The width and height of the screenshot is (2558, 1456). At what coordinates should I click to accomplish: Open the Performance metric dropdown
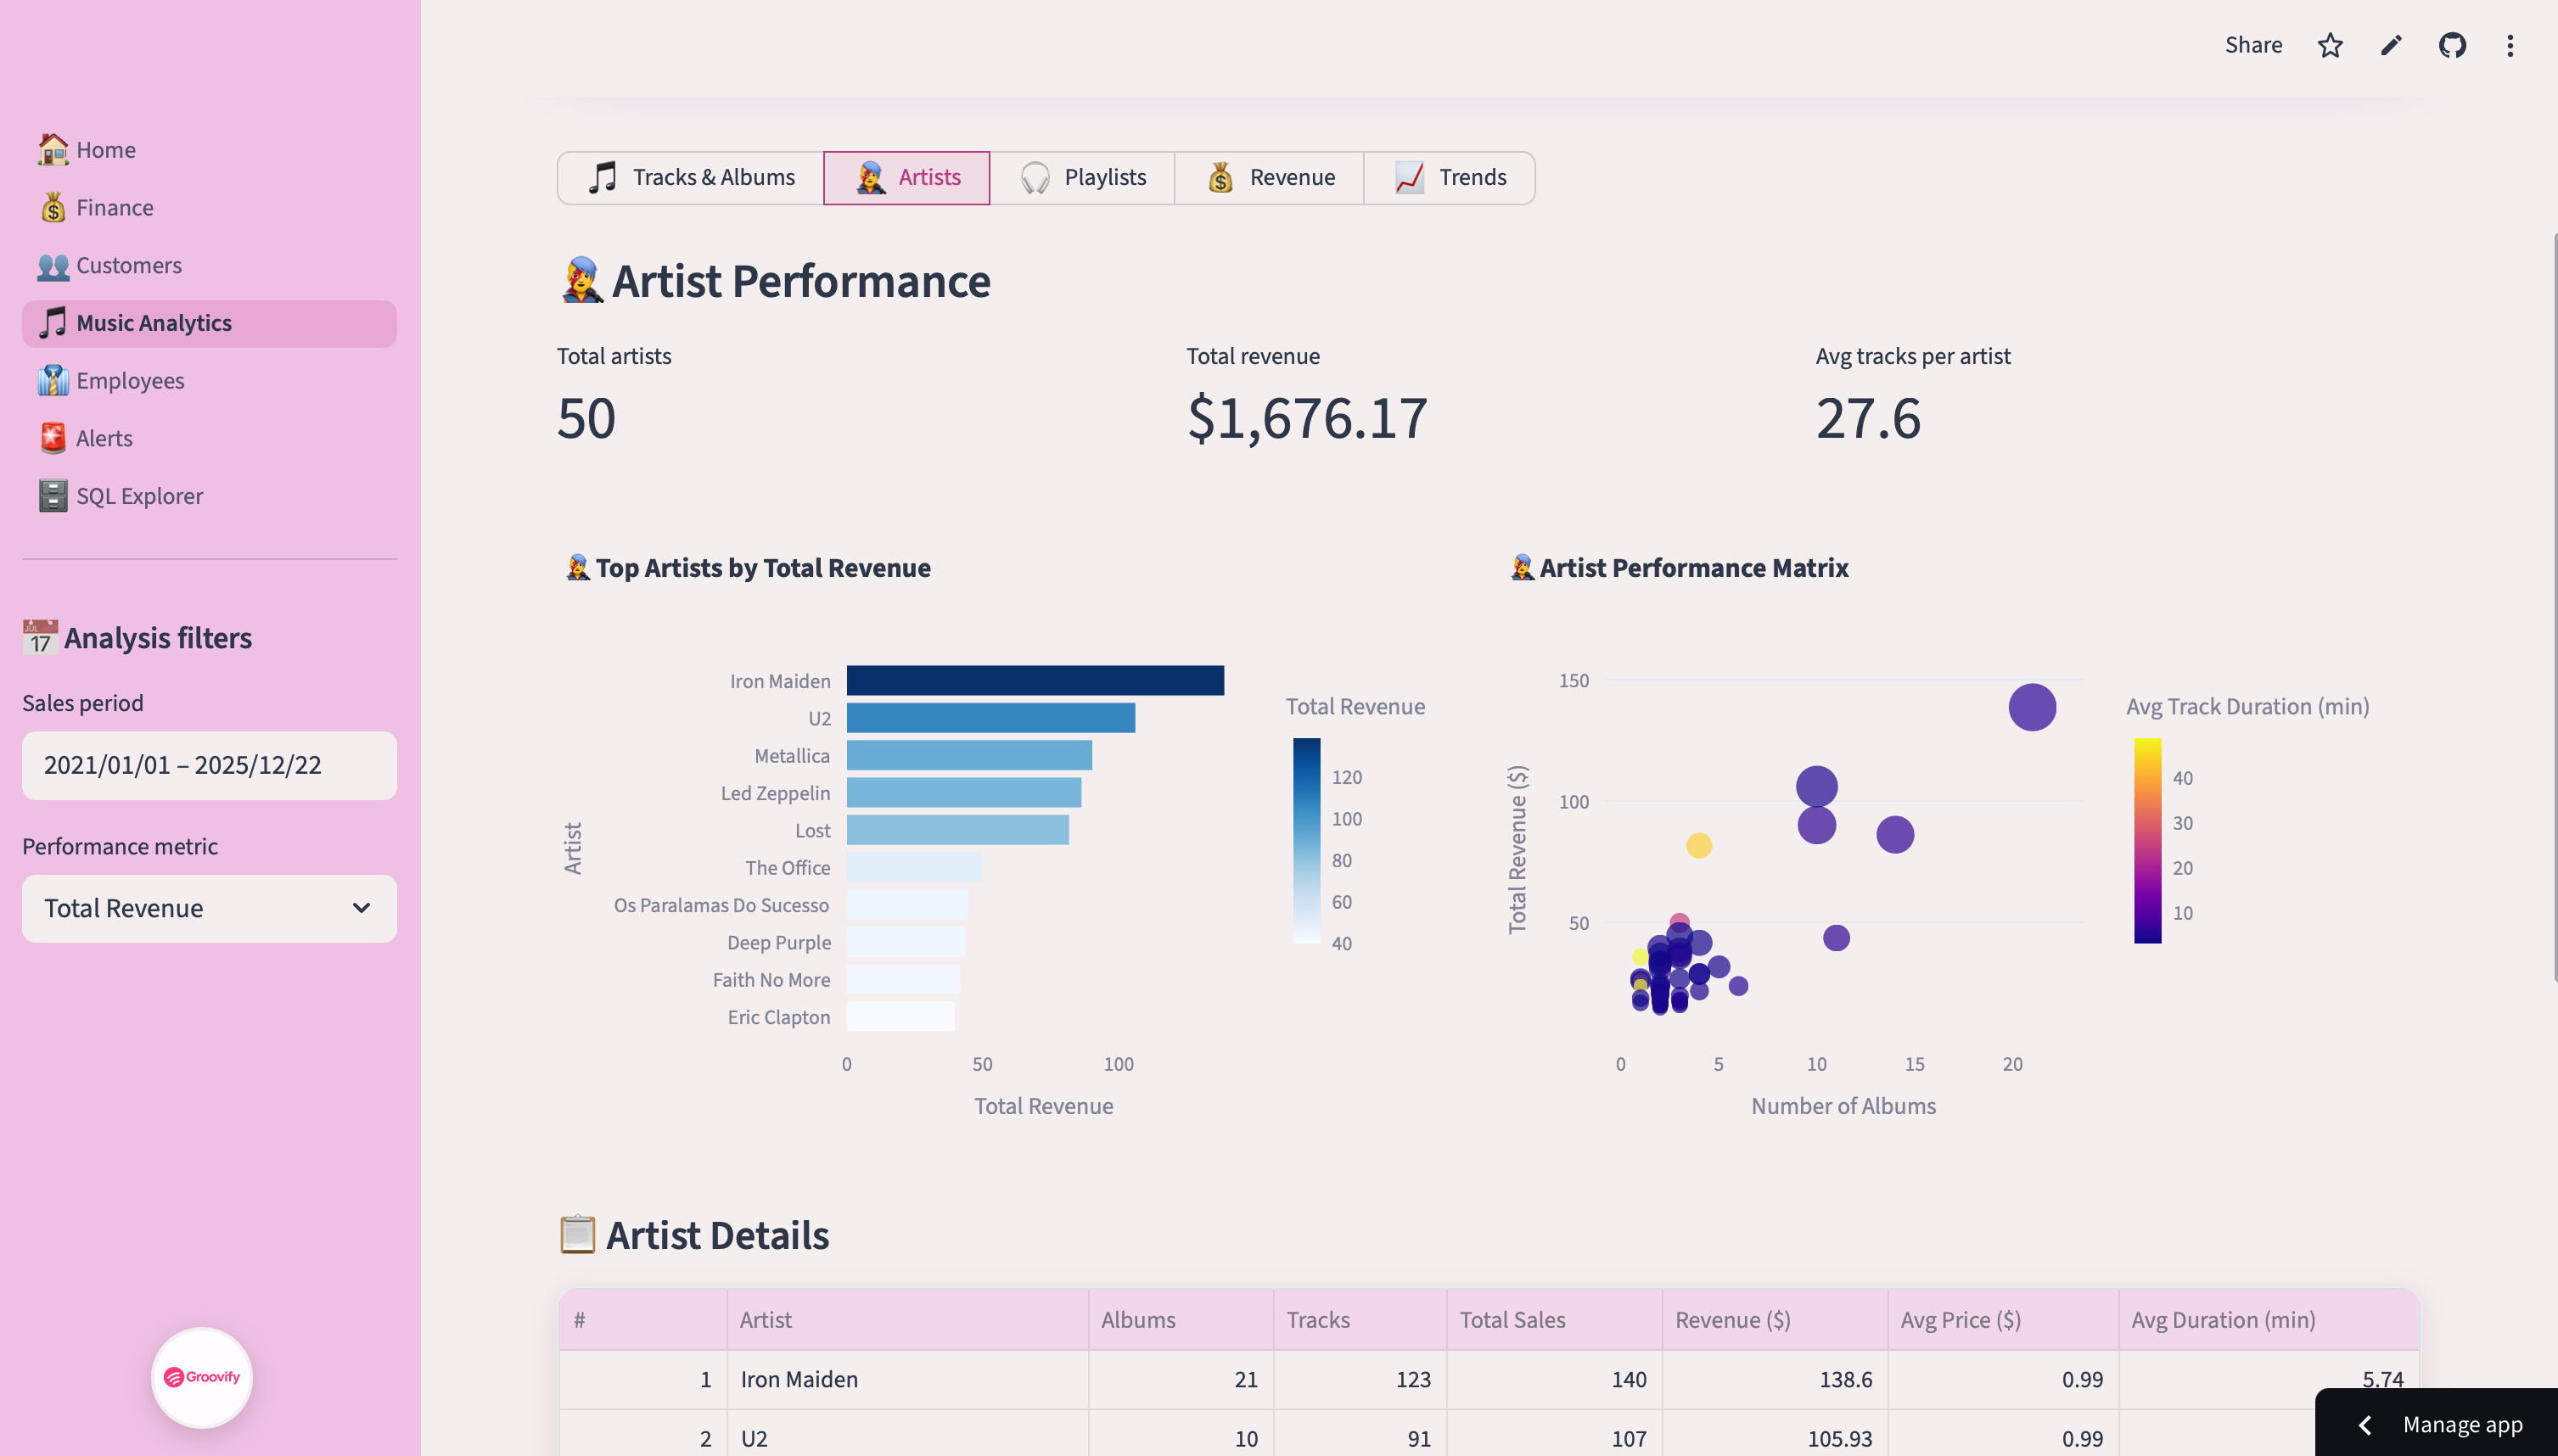(x=208, y=908)
